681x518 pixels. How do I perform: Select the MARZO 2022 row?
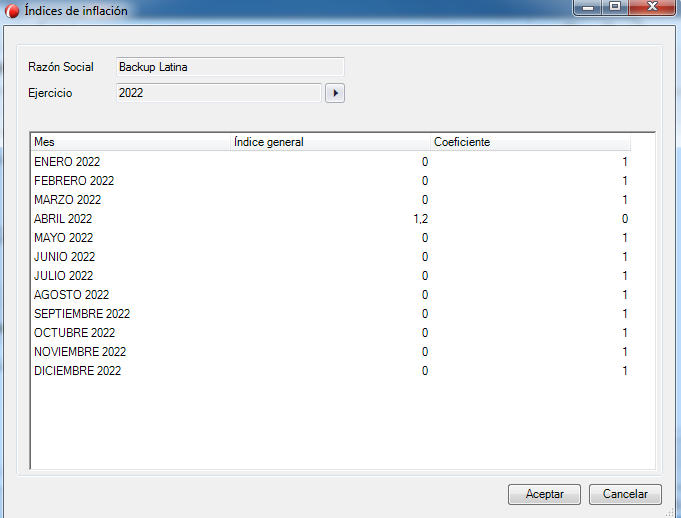coord(331,200)
